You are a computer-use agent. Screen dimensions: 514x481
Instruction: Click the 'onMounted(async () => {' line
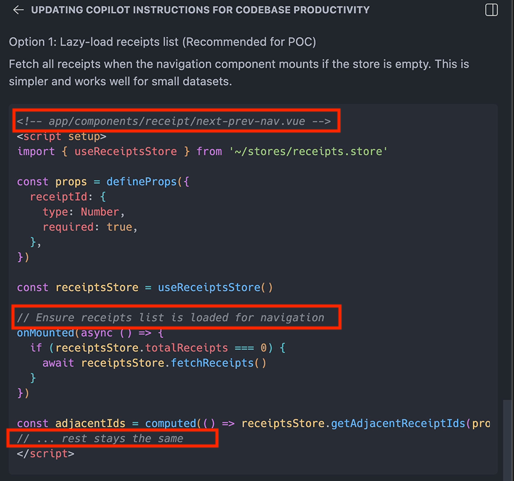pyautogui.click(x=90, y=333)
